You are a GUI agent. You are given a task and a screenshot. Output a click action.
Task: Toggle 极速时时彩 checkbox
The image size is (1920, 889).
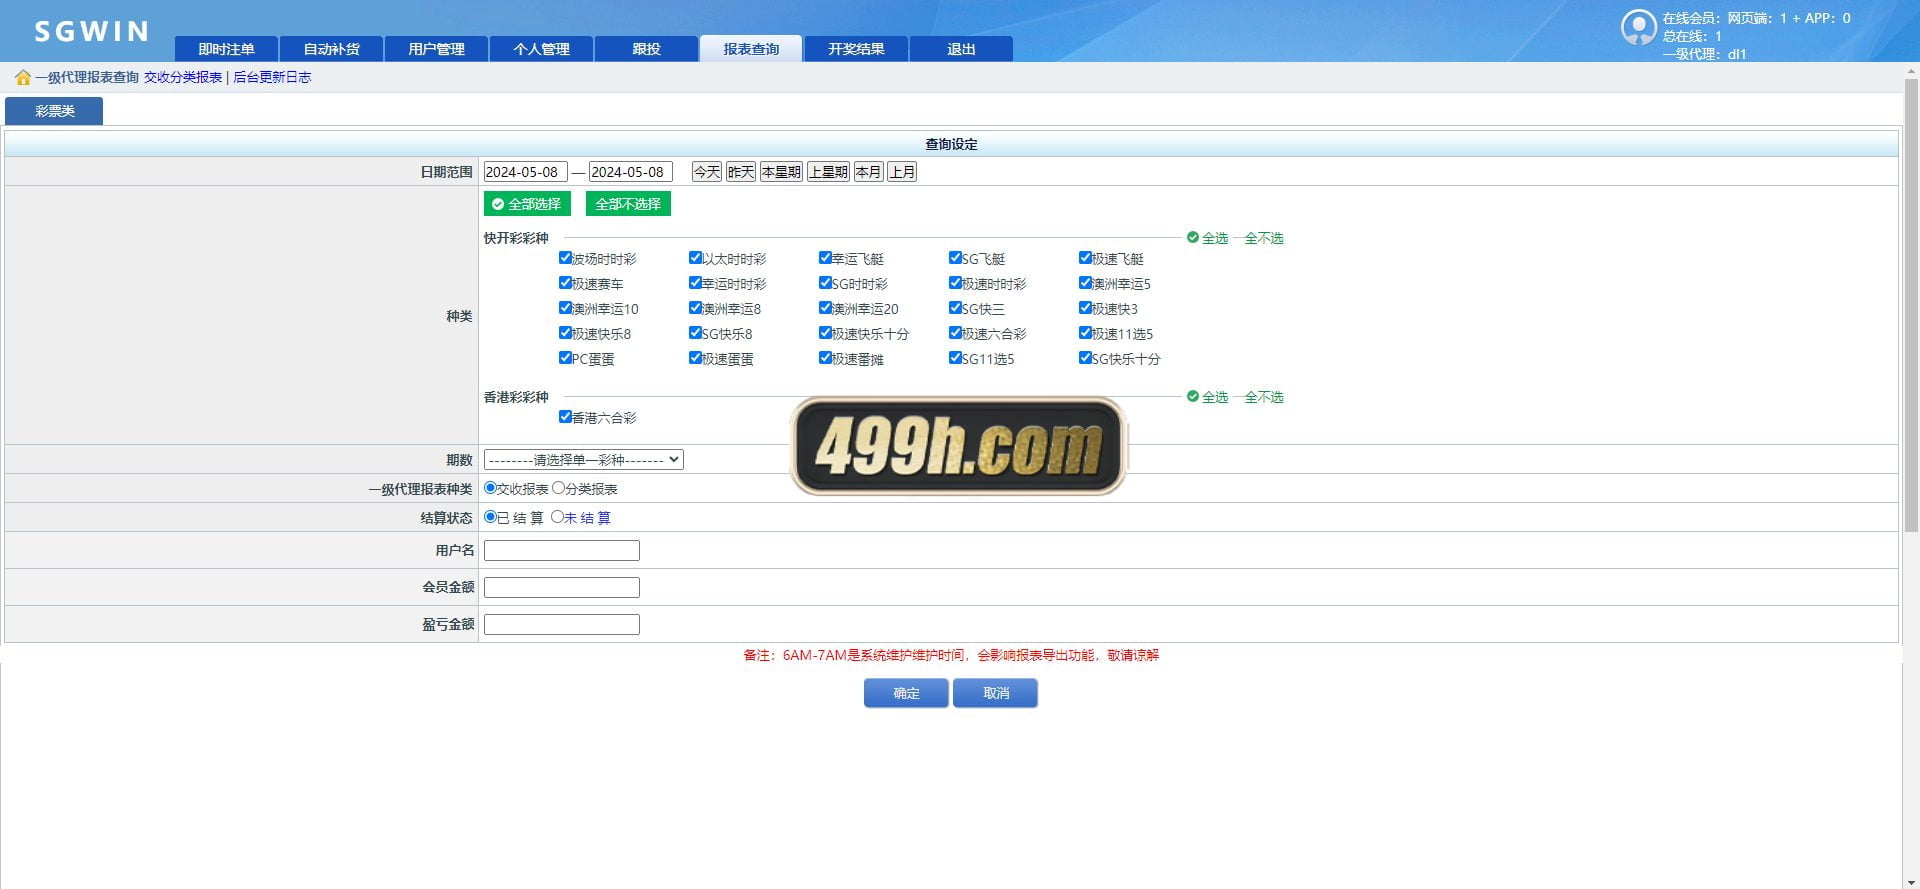pyautogui.click(x=955, y=283)
